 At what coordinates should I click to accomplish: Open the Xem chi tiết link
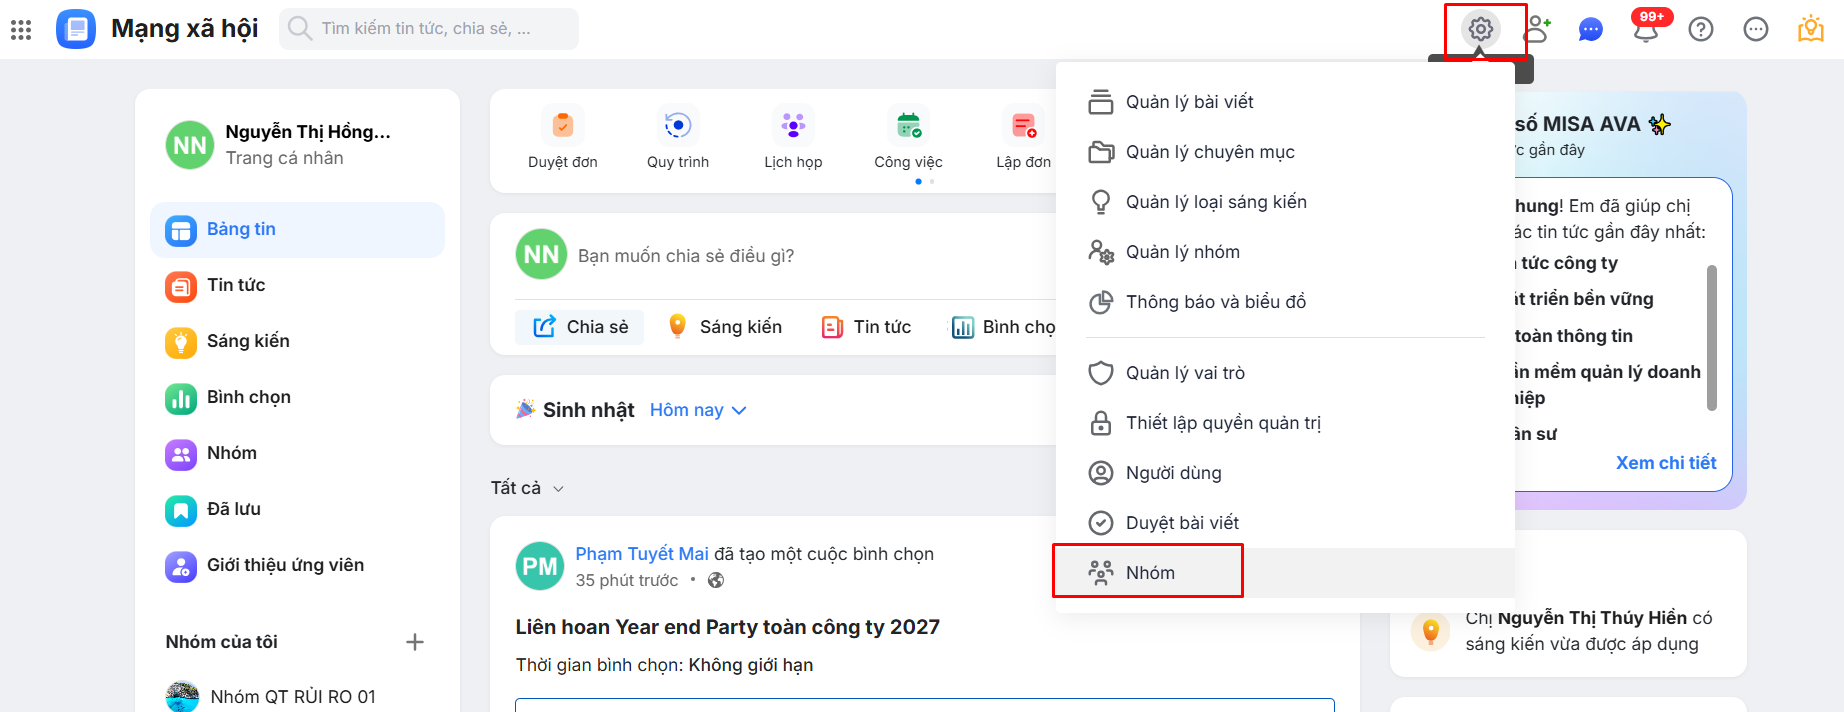point(1665,463)
